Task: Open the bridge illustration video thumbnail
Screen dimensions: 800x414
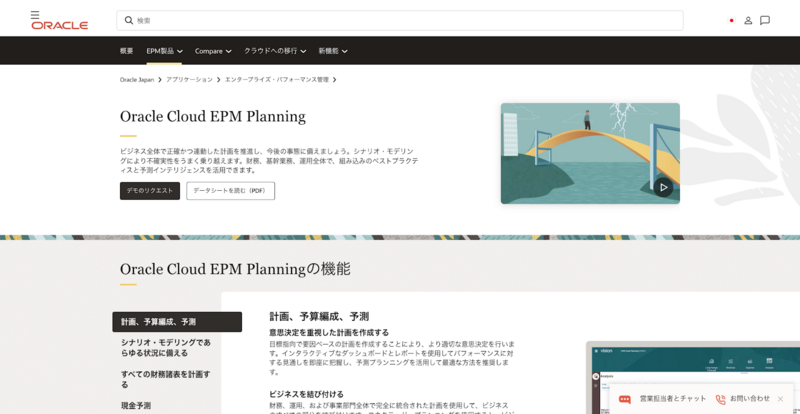Action: tap(590, 154)
